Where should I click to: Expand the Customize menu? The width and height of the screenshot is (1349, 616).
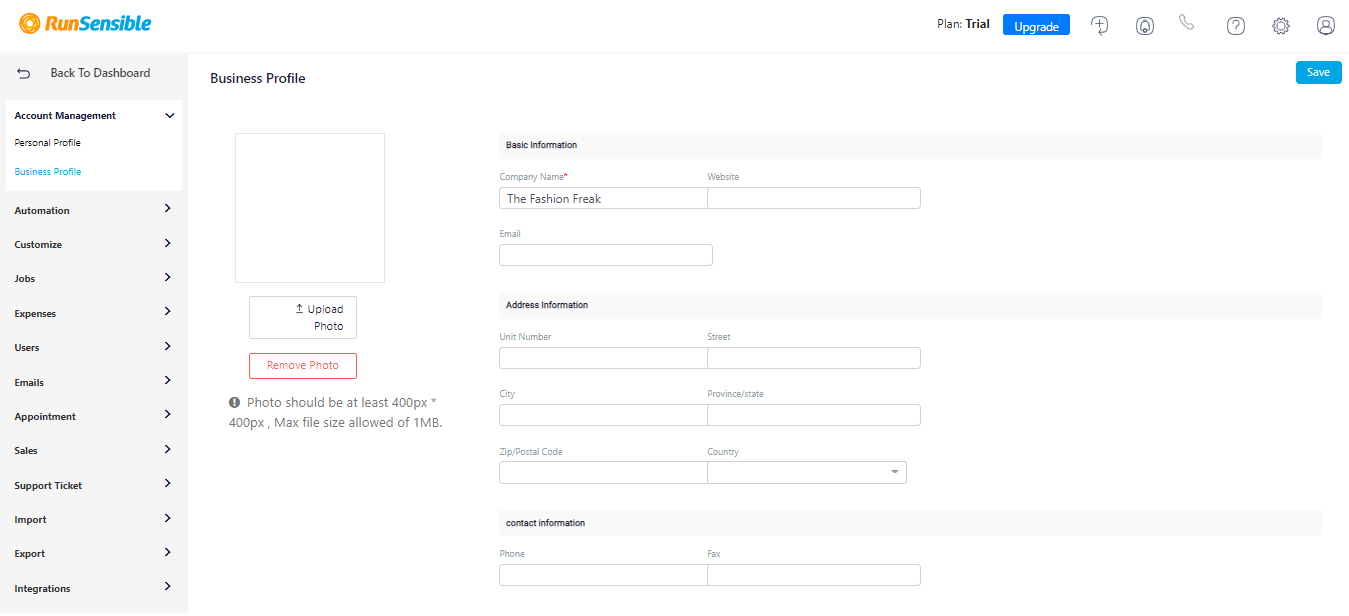94,244
